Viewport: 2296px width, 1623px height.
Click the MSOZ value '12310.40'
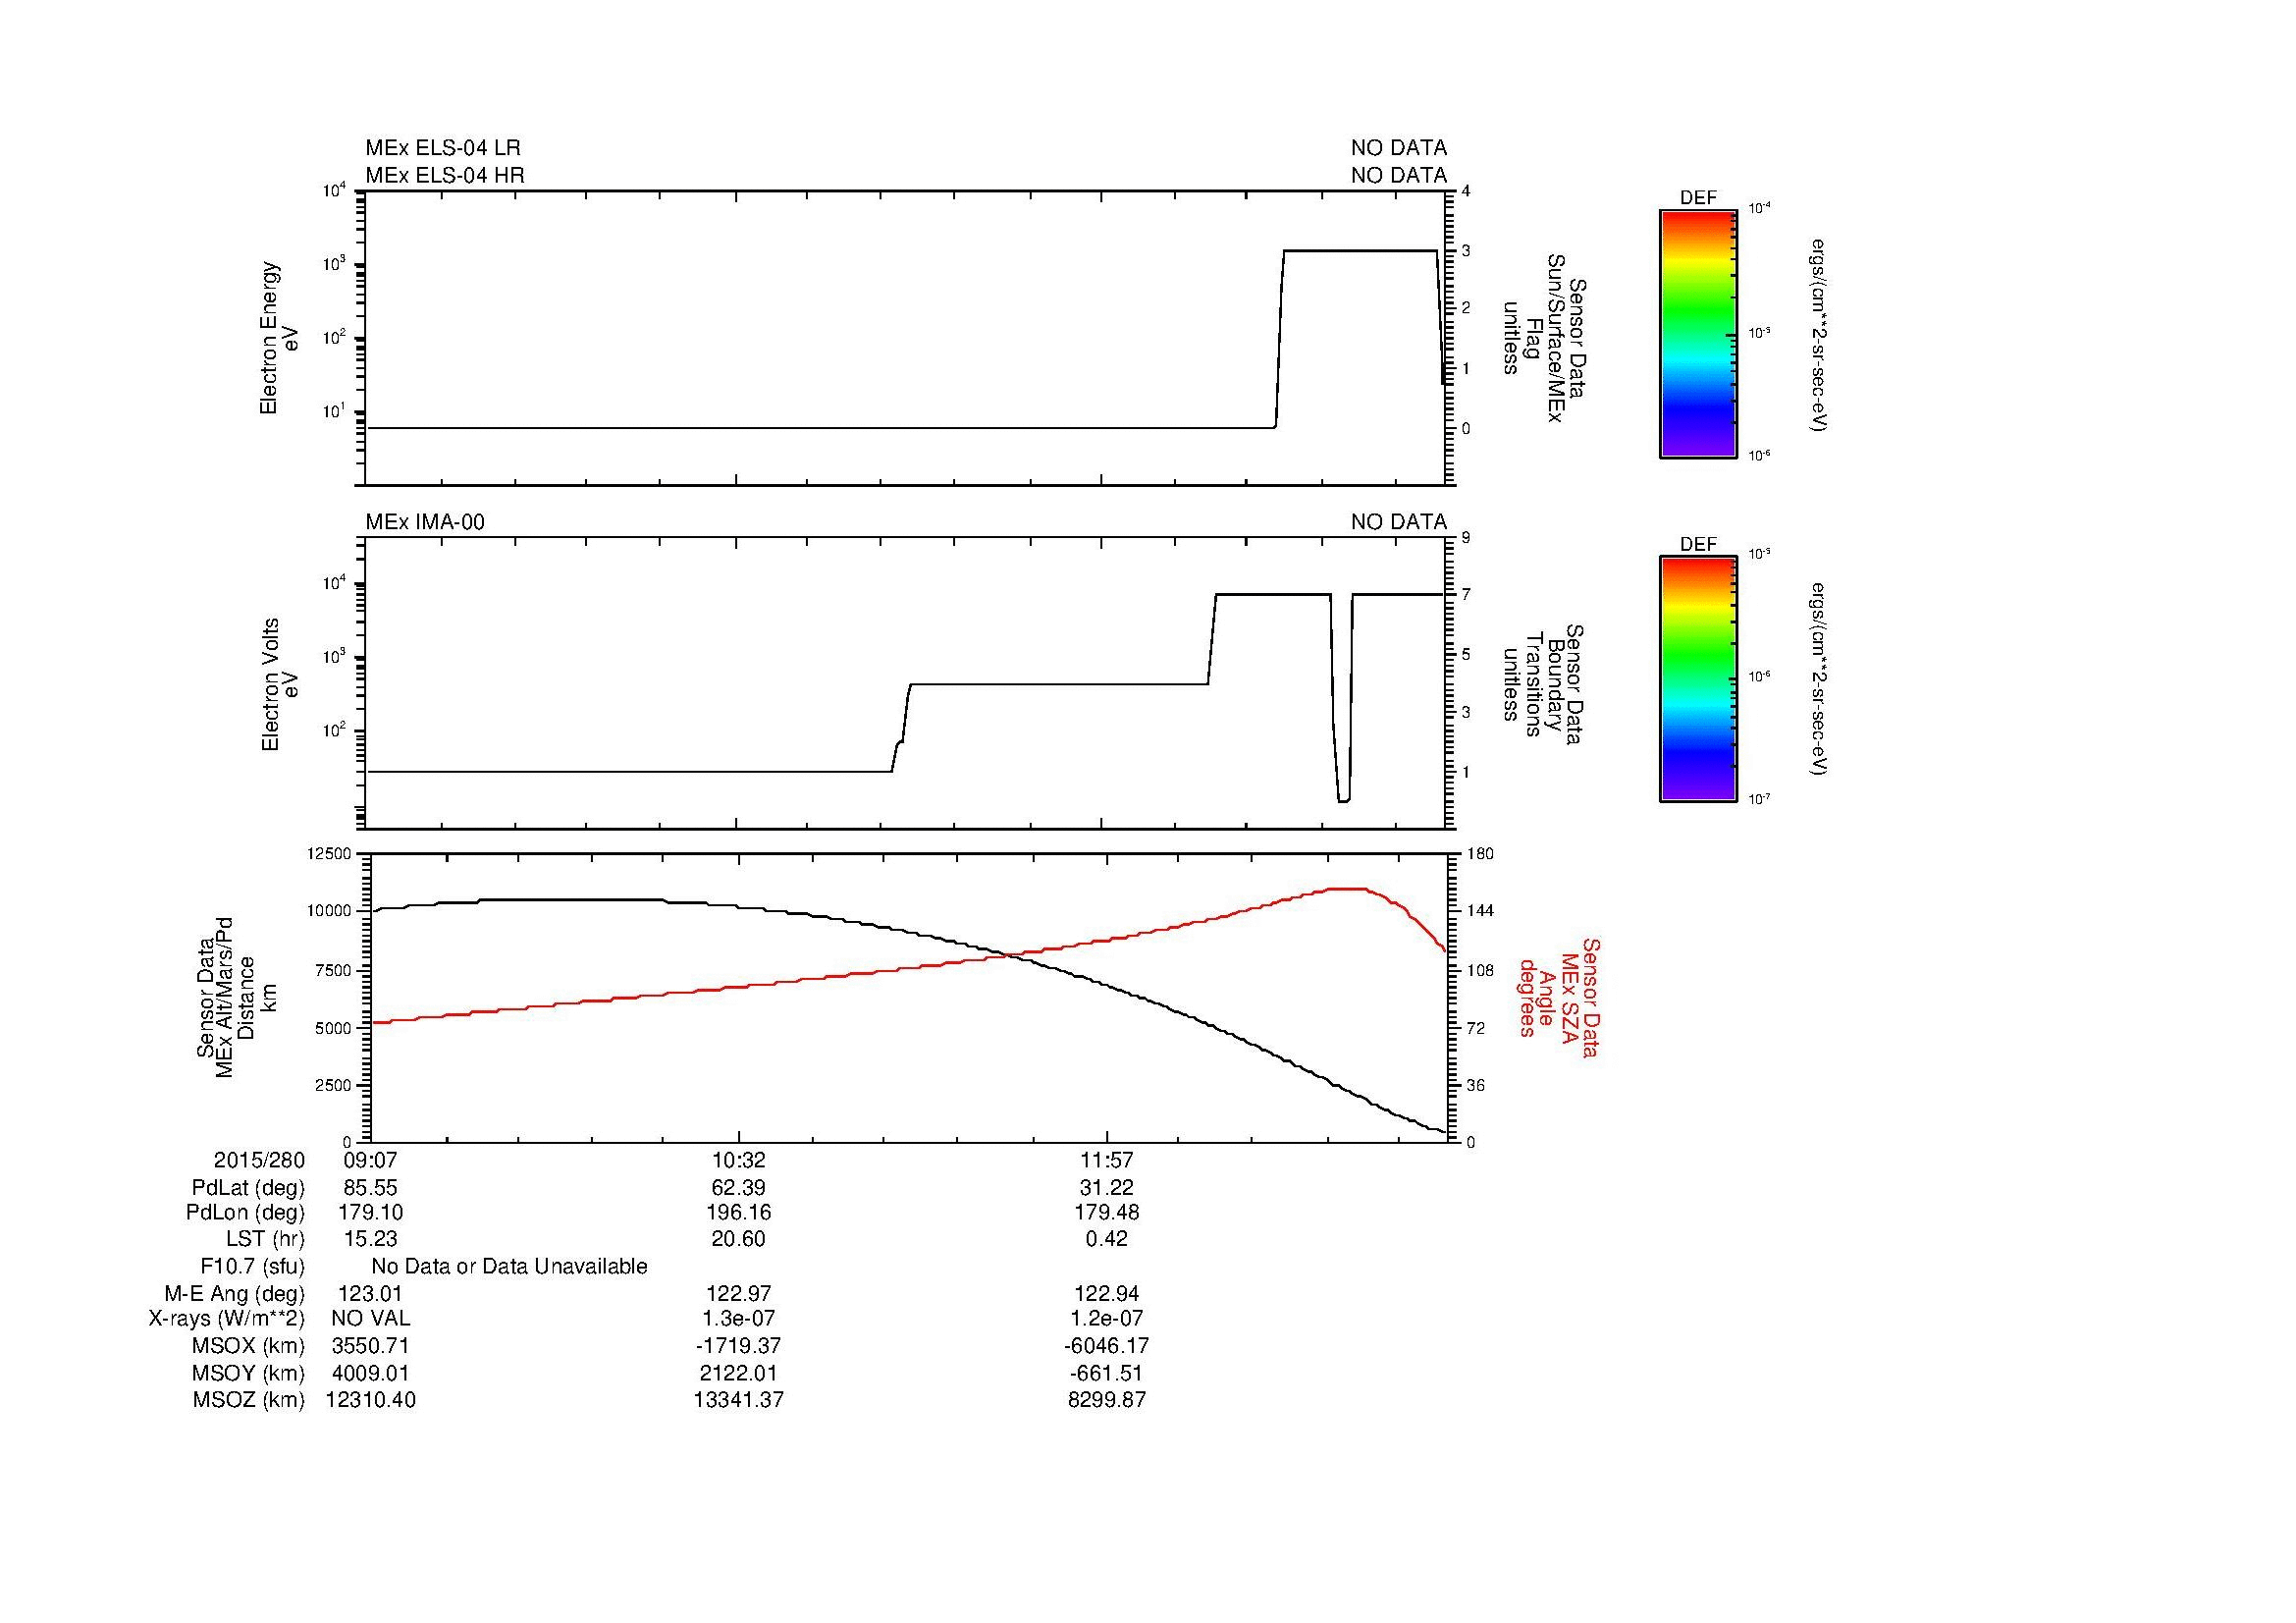point(371,1400)
